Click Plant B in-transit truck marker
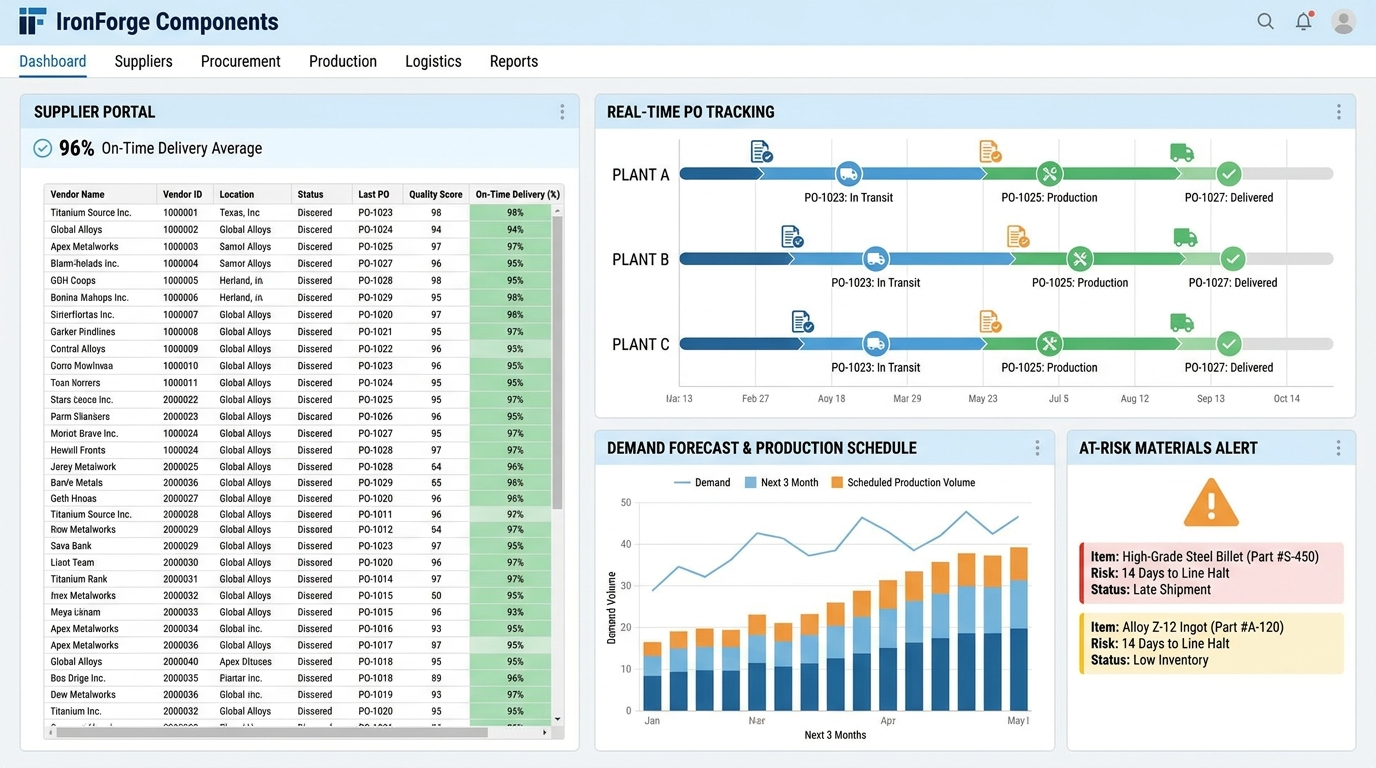The image size is (1376, 768). tap(876, 259)
